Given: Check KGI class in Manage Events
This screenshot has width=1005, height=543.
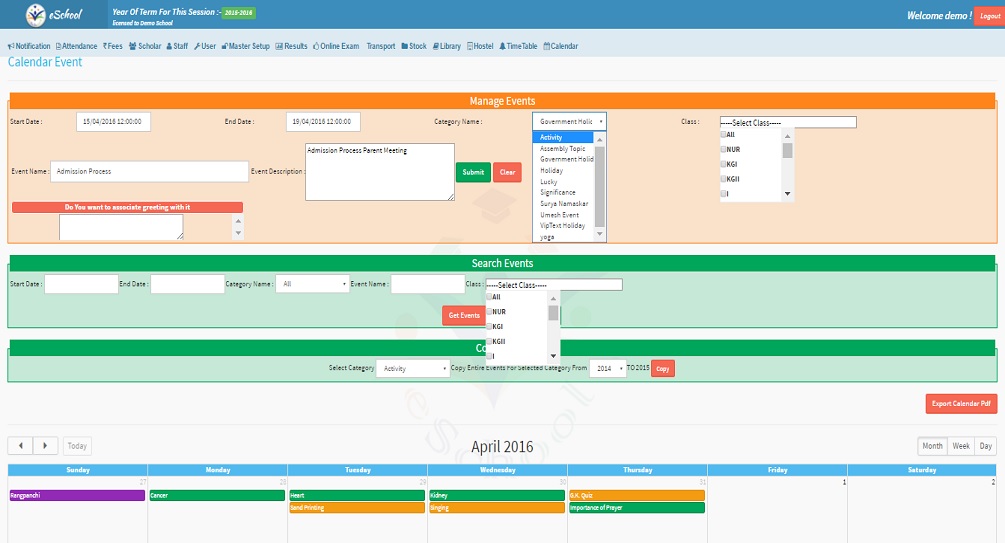Looking at the screenshot, I should 723,164.
